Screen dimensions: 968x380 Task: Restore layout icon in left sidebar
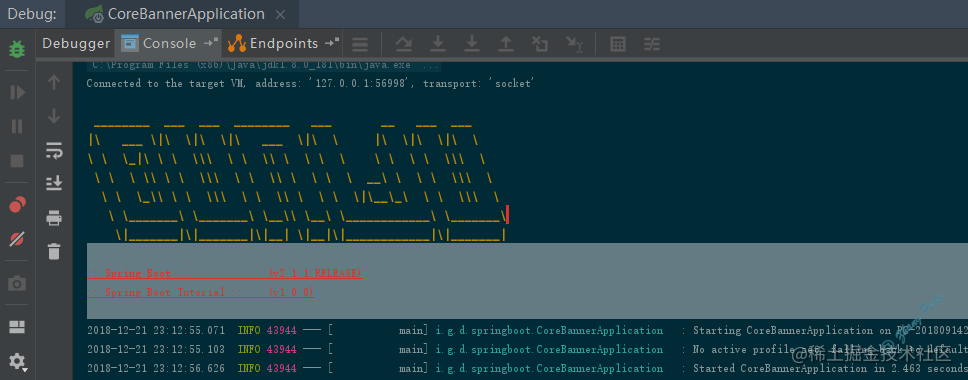[x=17, y=327]
